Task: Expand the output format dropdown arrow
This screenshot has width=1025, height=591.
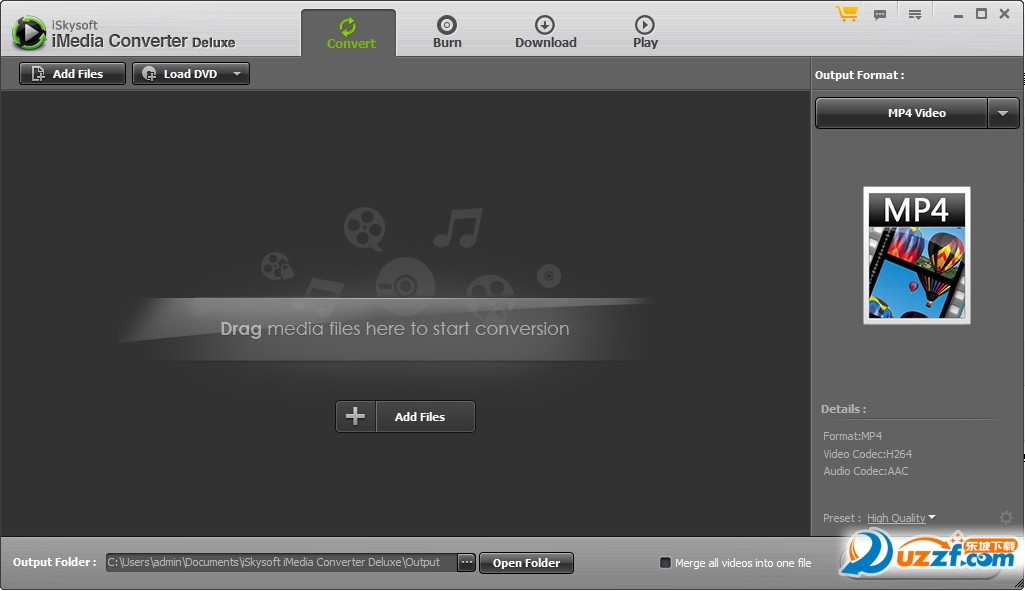Action: (x=1003, y=113)
